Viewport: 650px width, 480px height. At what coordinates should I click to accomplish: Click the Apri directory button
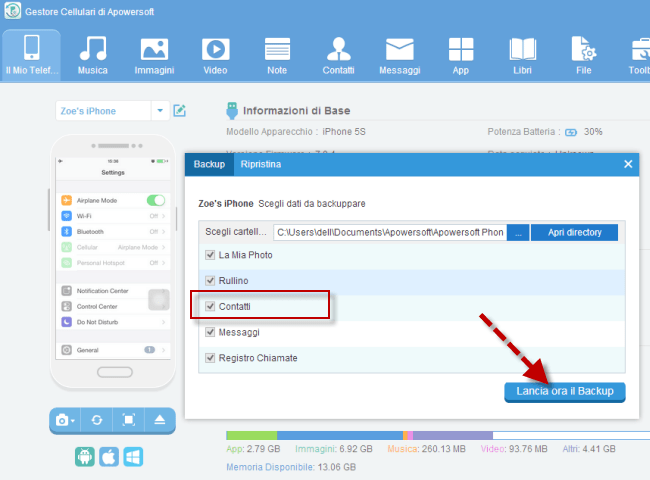pos(574,232)
